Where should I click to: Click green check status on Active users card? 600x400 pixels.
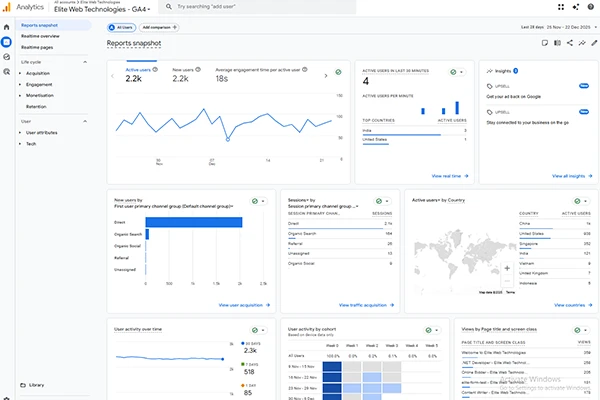(x=339, y=72)
